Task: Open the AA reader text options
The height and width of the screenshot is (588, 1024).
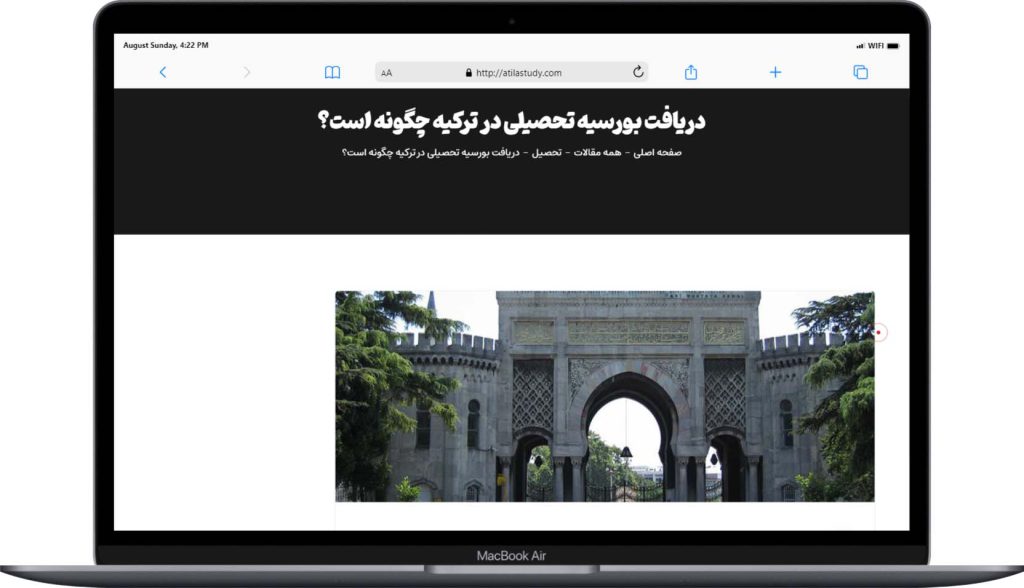Action: point(387,73)
